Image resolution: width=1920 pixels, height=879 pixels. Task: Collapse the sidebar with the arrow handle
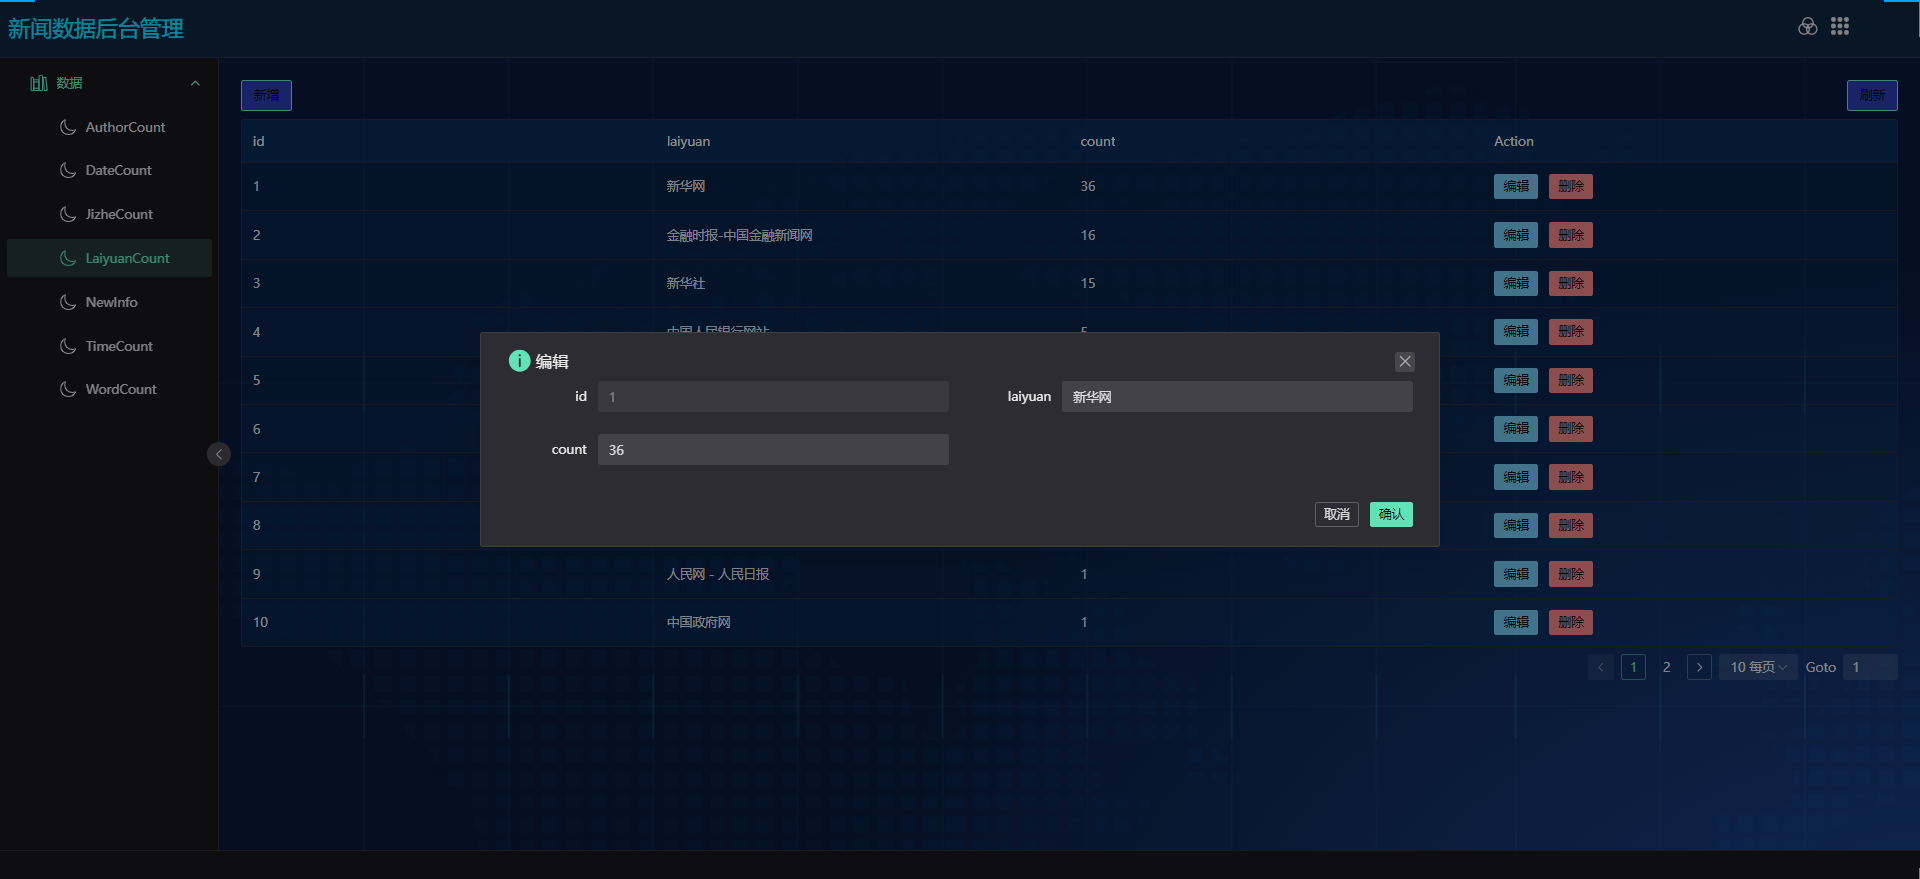pos(219,454)
